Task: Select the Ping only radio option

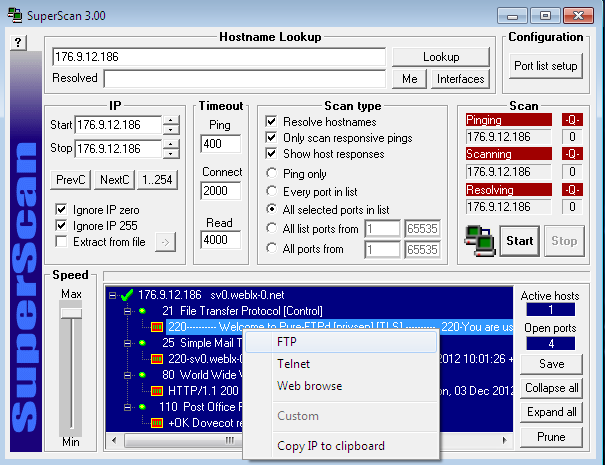Action: [x=272, y=173]
